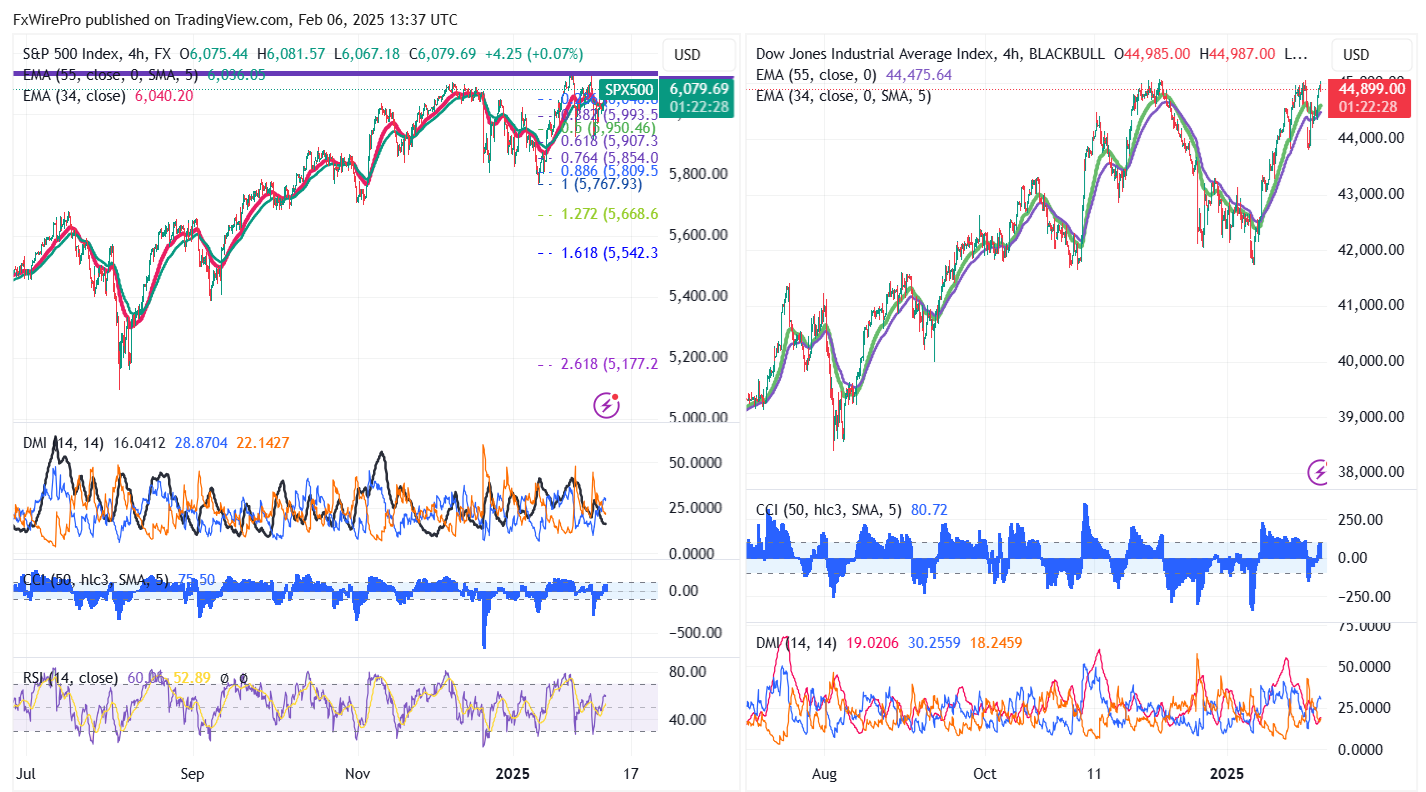Click the 38,000.00 price axis label

pos(1372,473)
